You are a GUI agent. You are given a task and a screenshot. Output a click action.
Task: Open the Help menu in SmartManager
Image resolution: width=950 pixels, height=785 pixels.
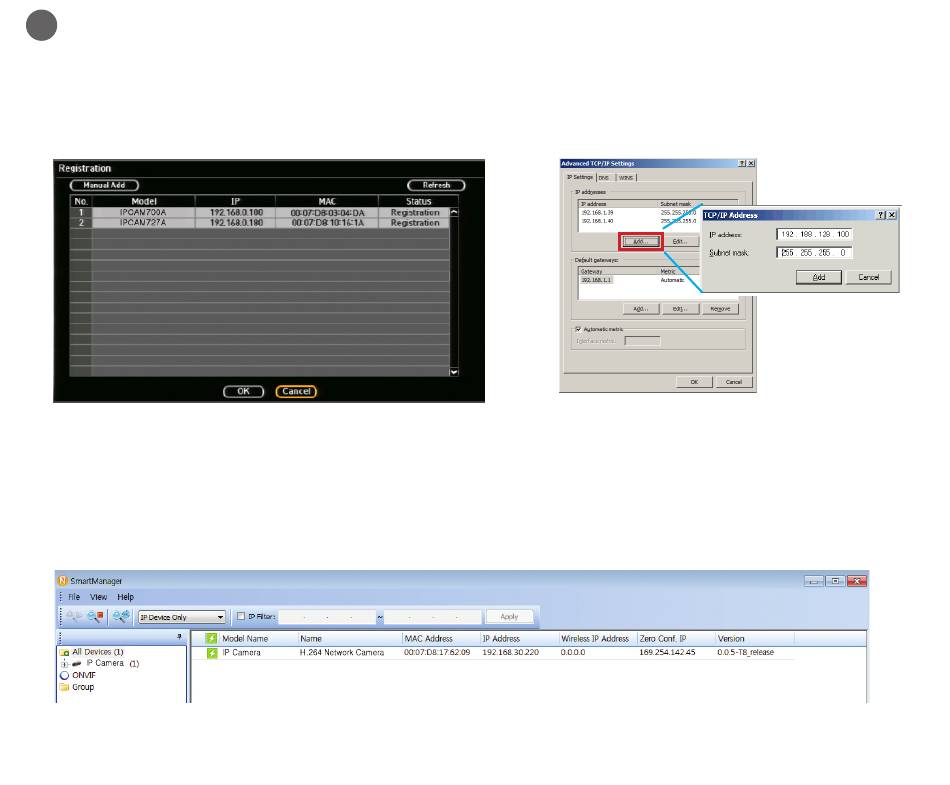coord(125,597)
